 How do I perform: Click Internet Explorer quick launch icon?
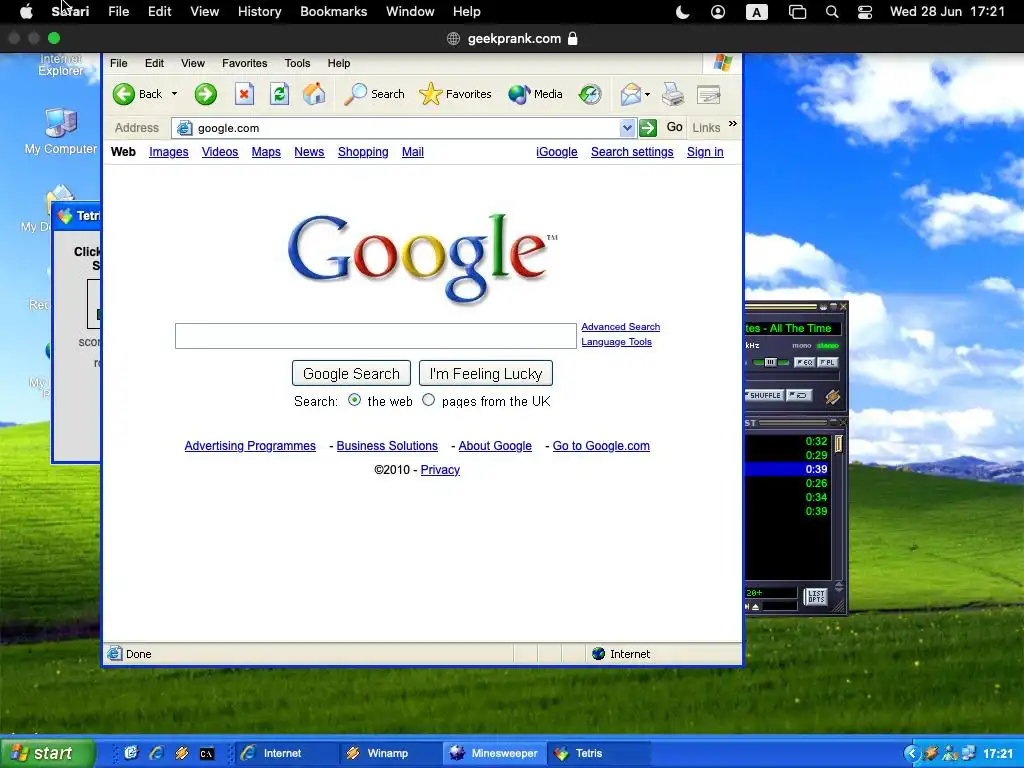(x=156, y=753)
